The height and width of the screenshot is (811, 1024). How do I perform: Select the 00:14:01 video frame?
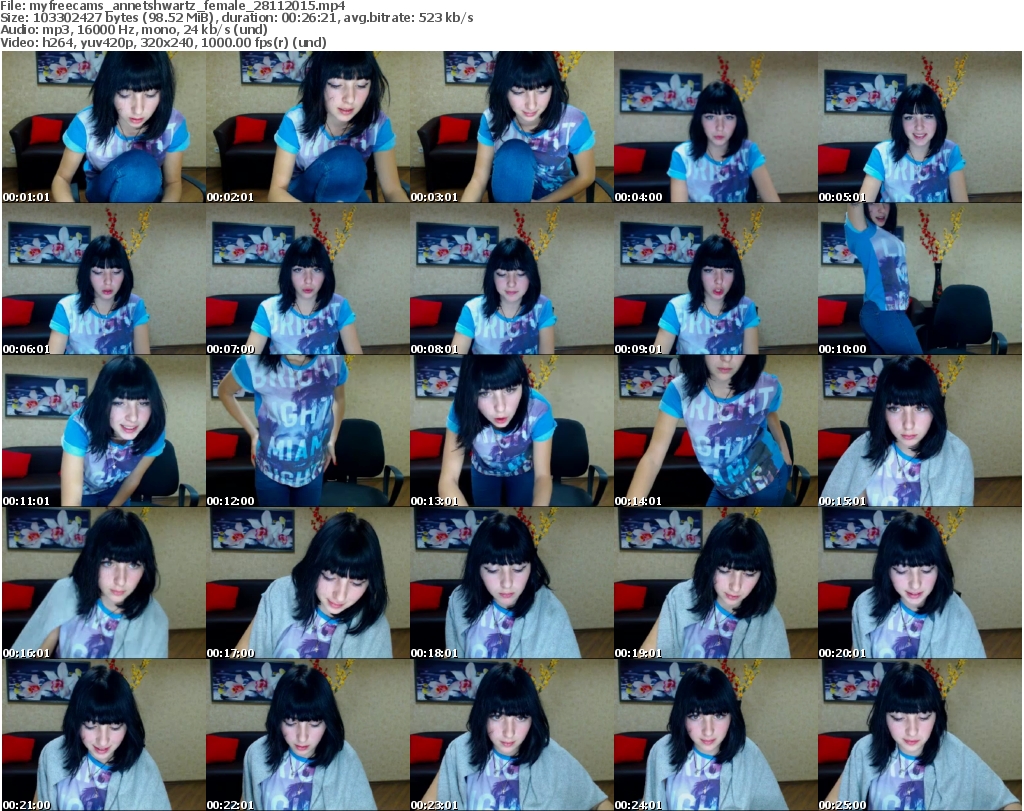(715, 431)
